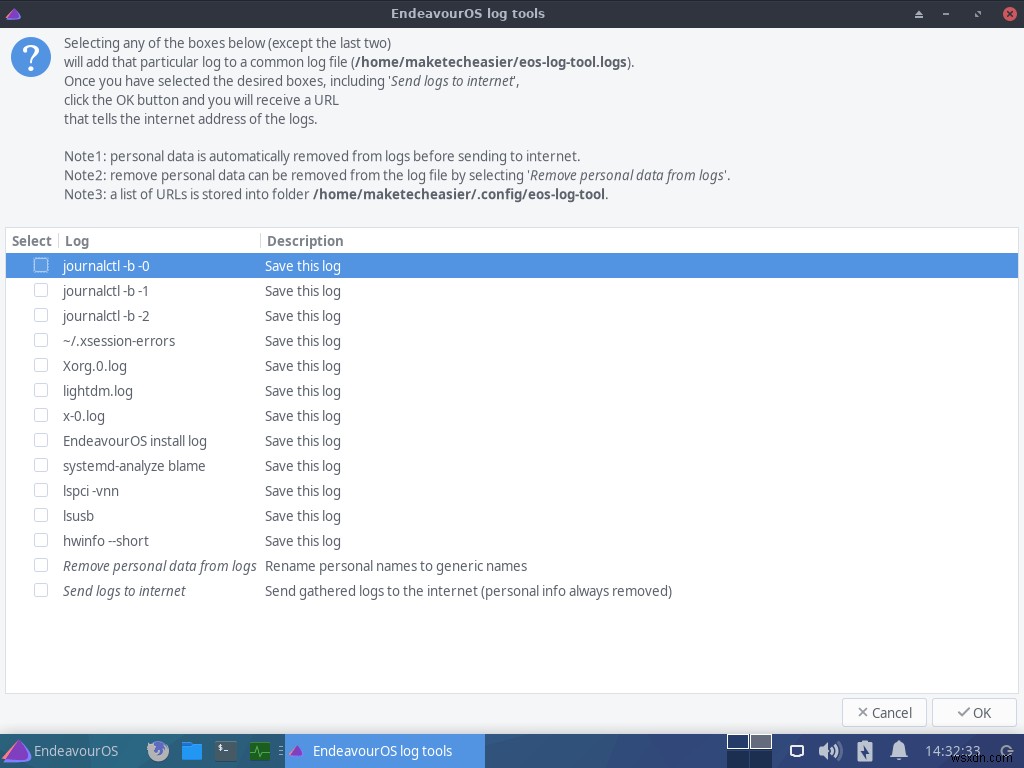The image size is (1024, 768).
Task: Check the lightdm.log box
Action: [x=41, y=390]
